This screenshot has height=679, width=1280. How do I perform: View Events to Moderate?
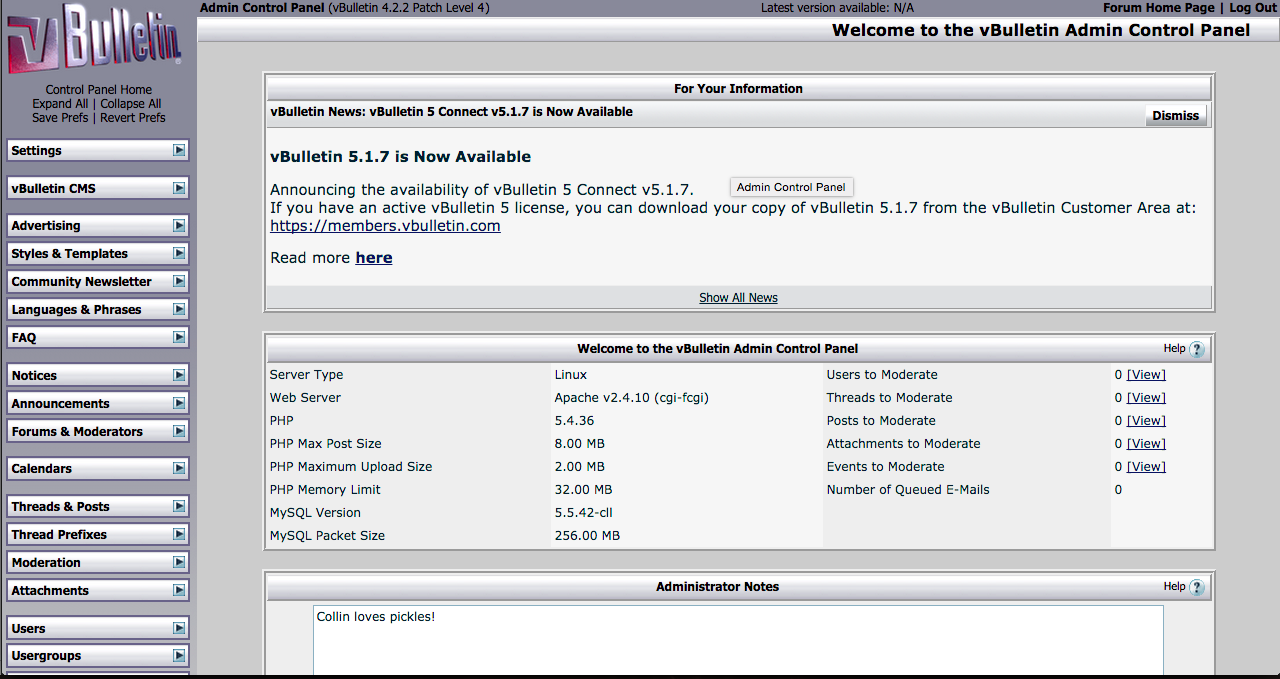pos(1146,467)
